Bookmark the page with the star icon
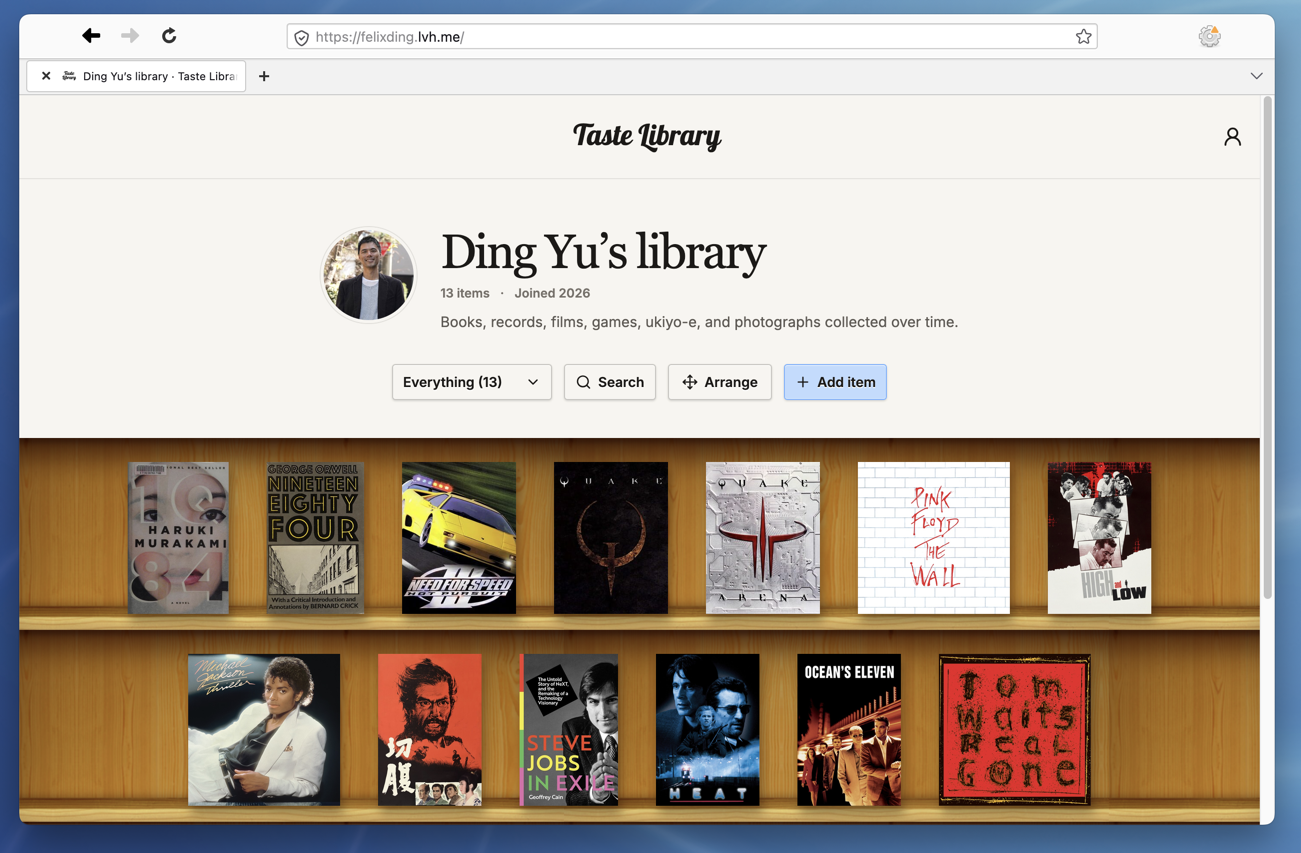 pyautogui.click(x=1083, y=37)
